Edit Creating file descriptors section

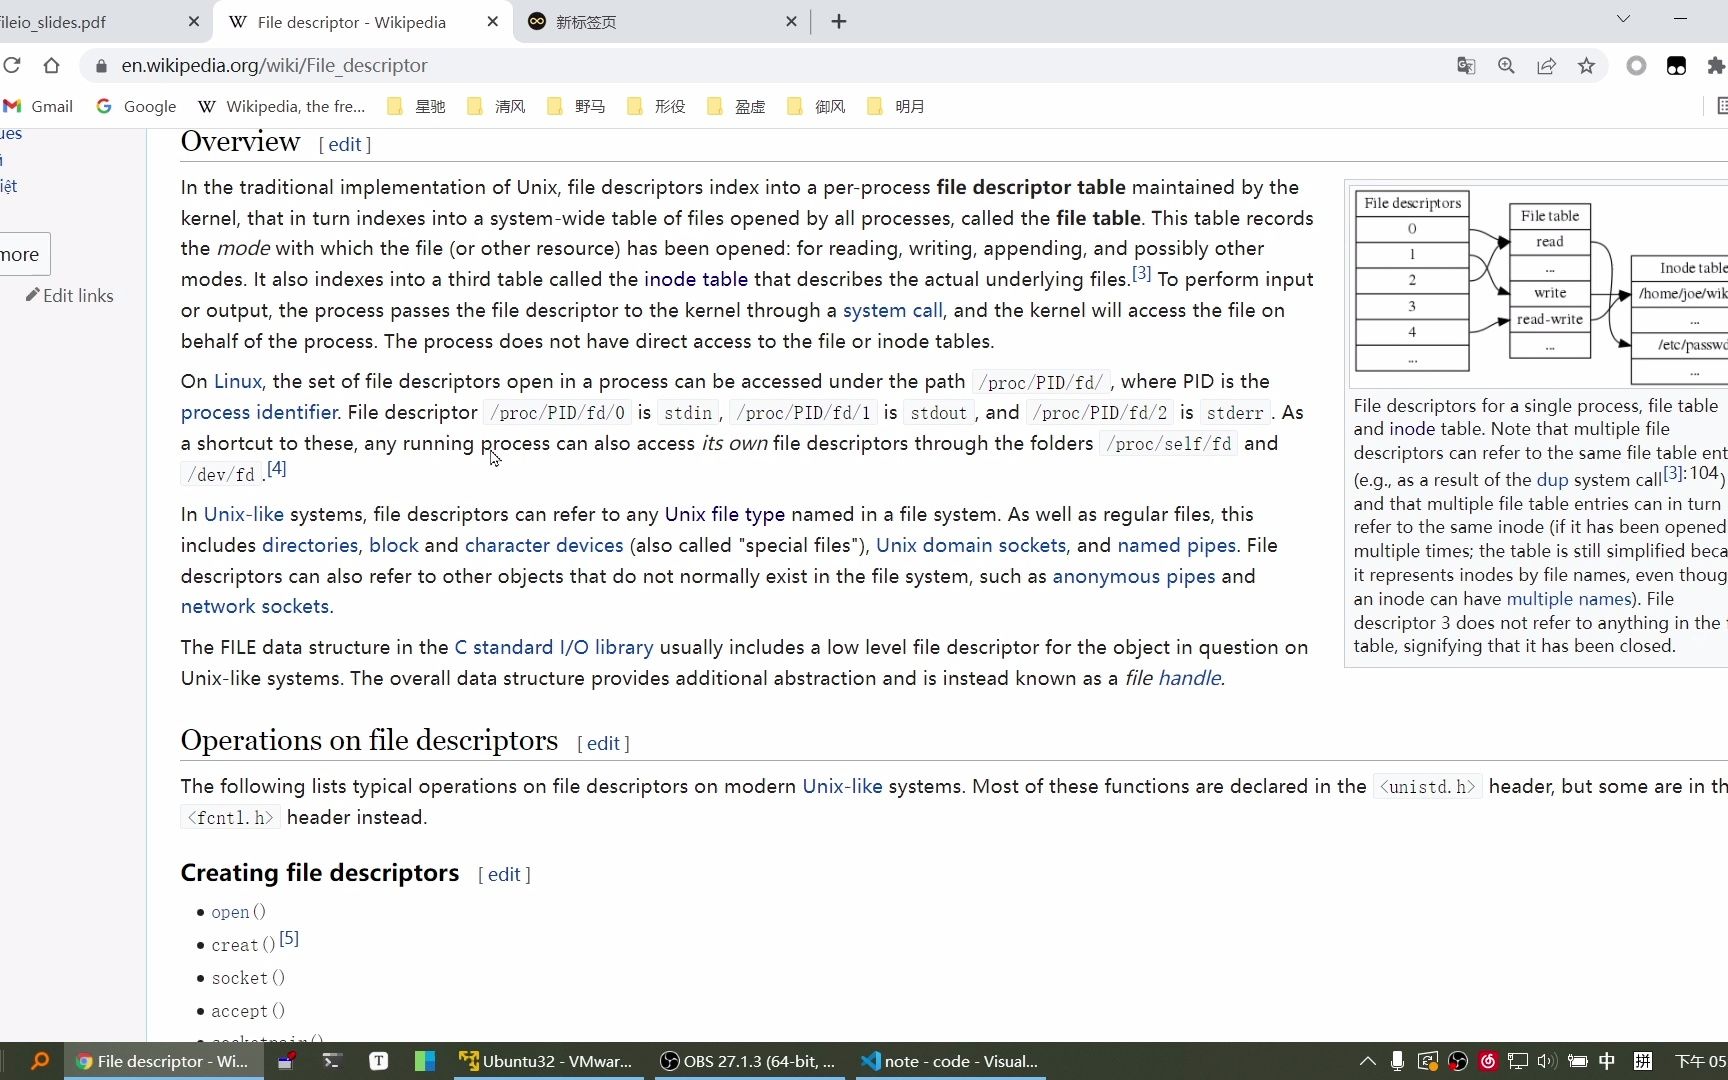[504, 874]
